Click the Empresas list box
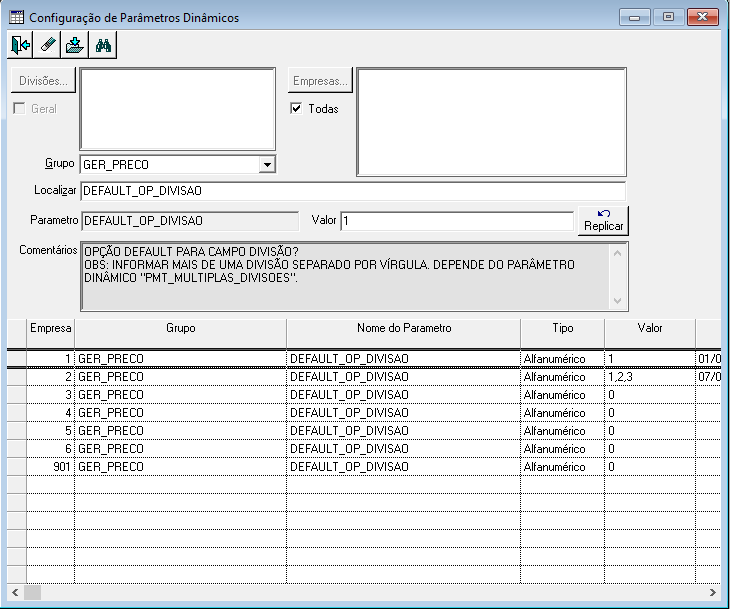 pos(492,122)
